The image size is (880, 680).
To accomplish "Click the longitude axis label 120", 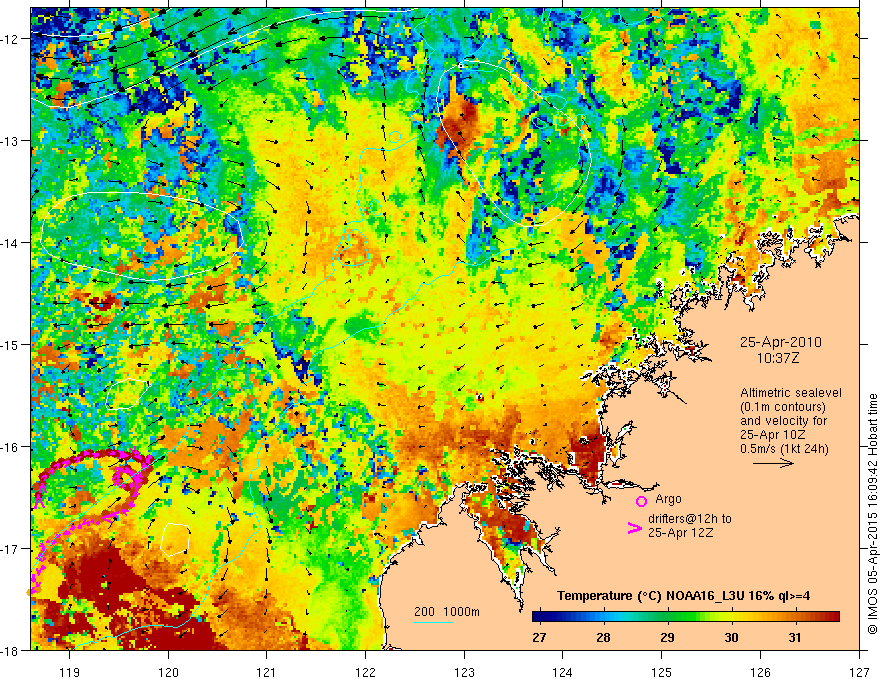I will click(x=168, y=672).
